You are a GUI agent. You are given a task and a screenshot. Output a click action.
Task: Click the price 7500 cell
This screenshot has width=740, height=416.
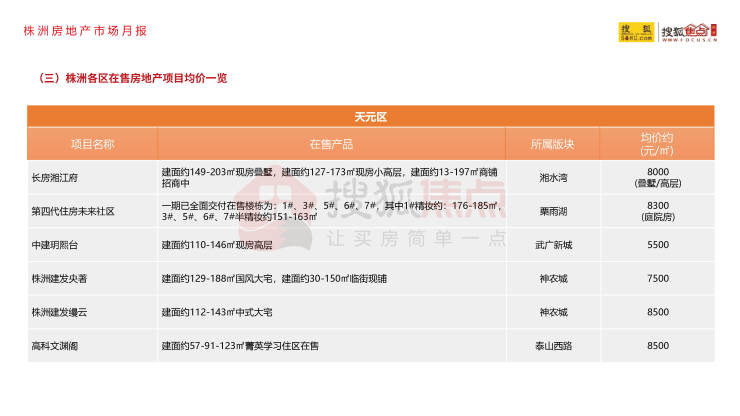tap(657, 279)
